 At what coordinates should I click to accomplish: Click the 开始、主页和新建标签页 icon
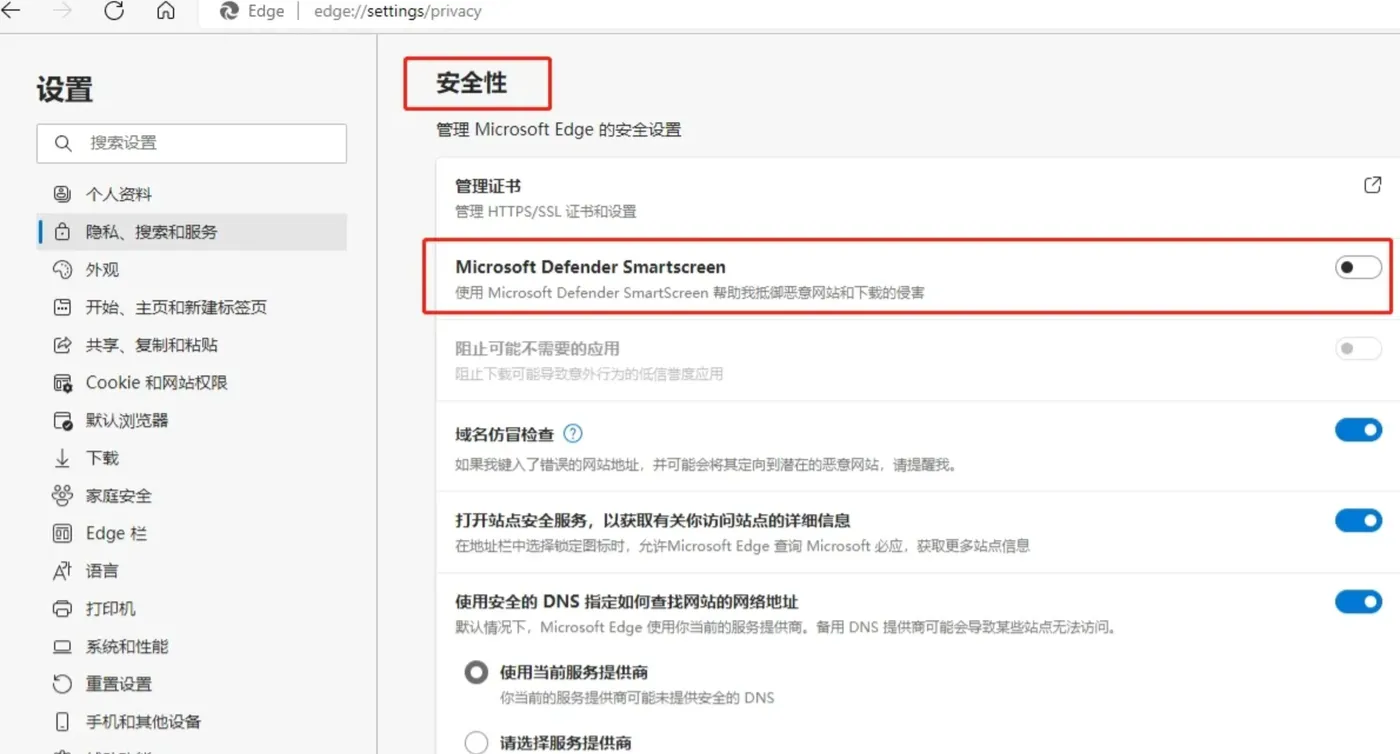click(x=62, y=307)
